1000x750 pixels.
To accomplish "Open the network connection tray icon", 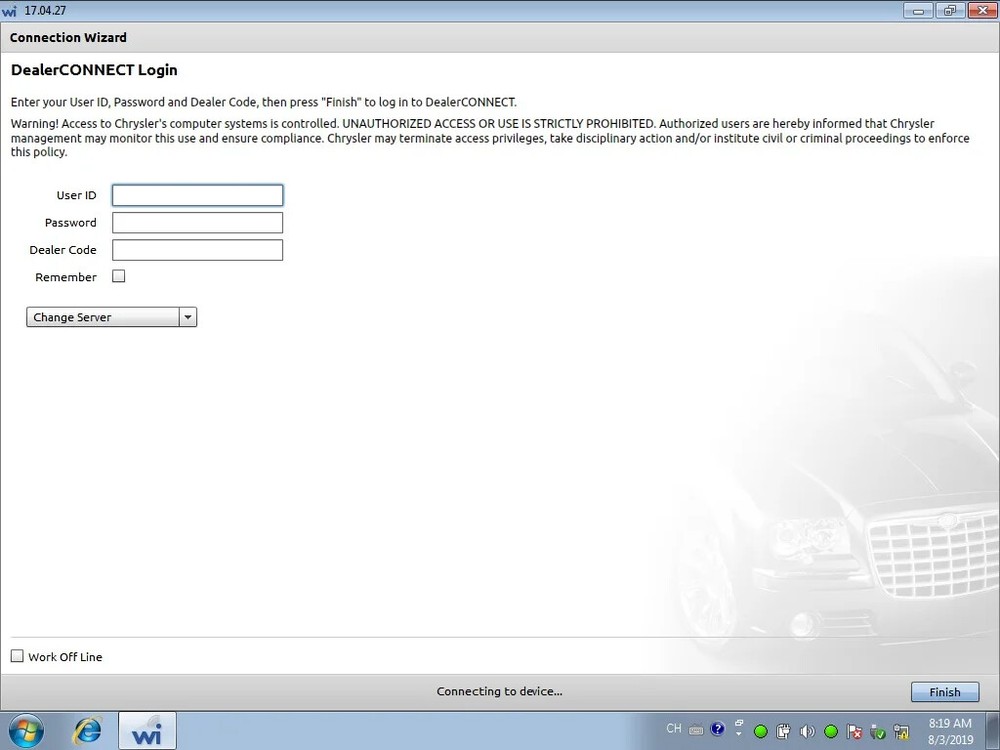I will (901, 732).
